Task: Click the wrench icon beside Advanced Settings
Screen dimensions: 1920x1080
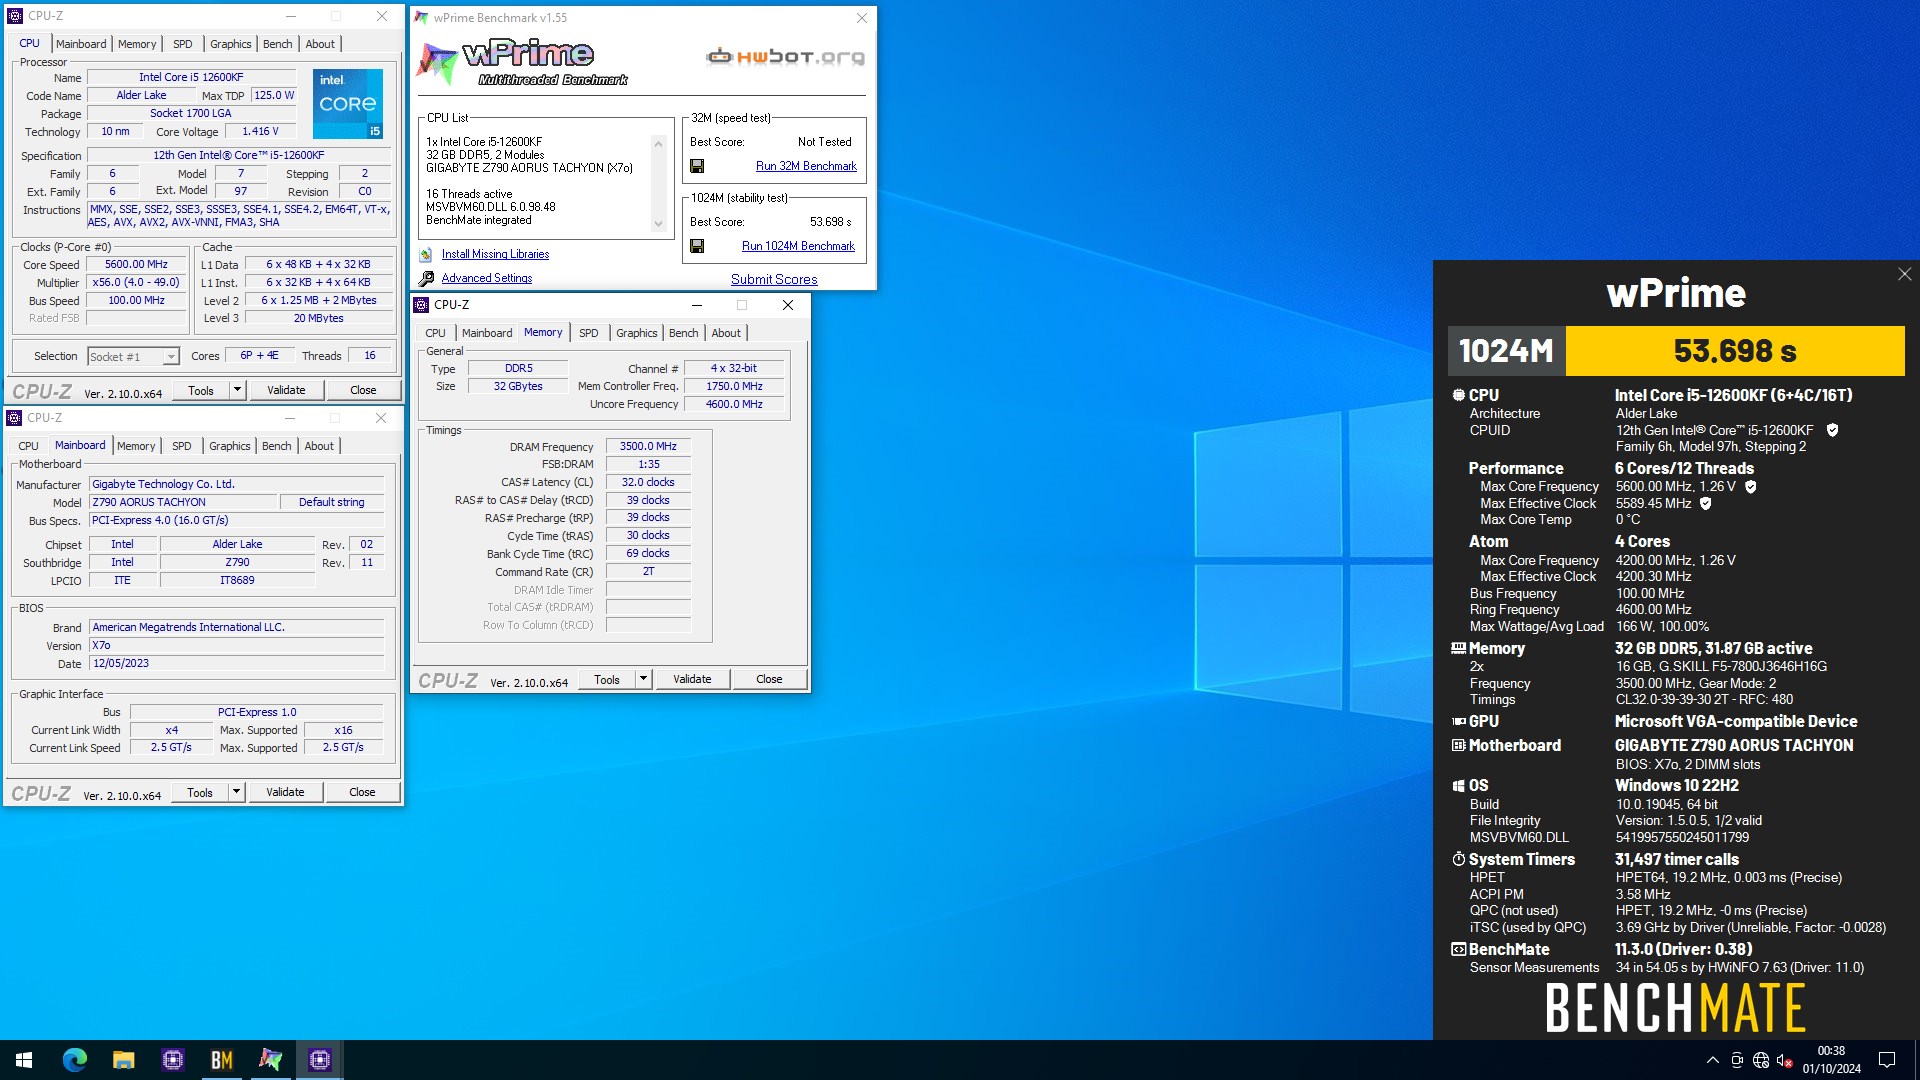Action: pos(426,279)
